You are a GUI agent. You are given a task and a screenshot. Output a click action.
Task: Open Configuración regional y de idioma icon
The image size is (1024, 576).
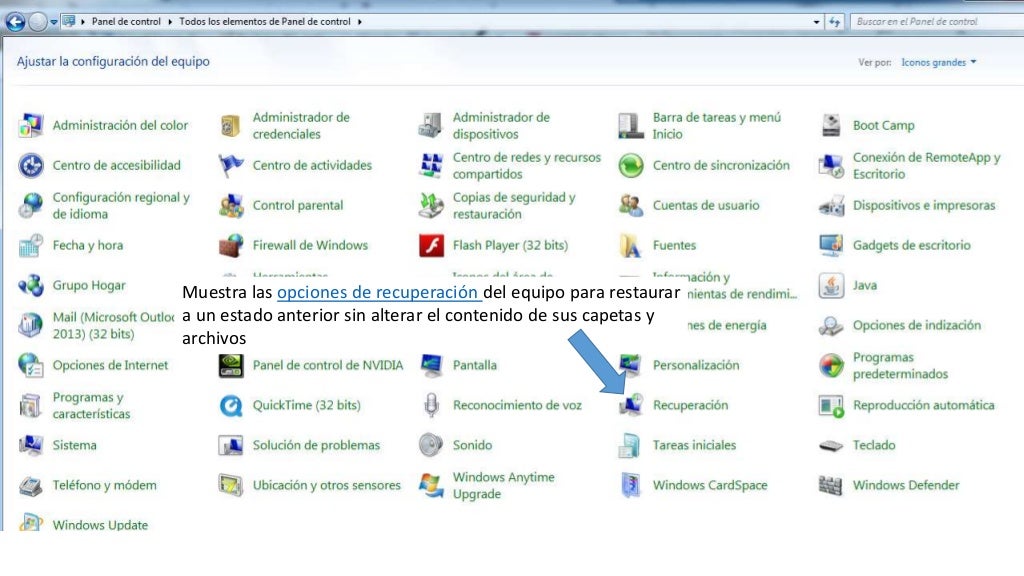[31, 206]
